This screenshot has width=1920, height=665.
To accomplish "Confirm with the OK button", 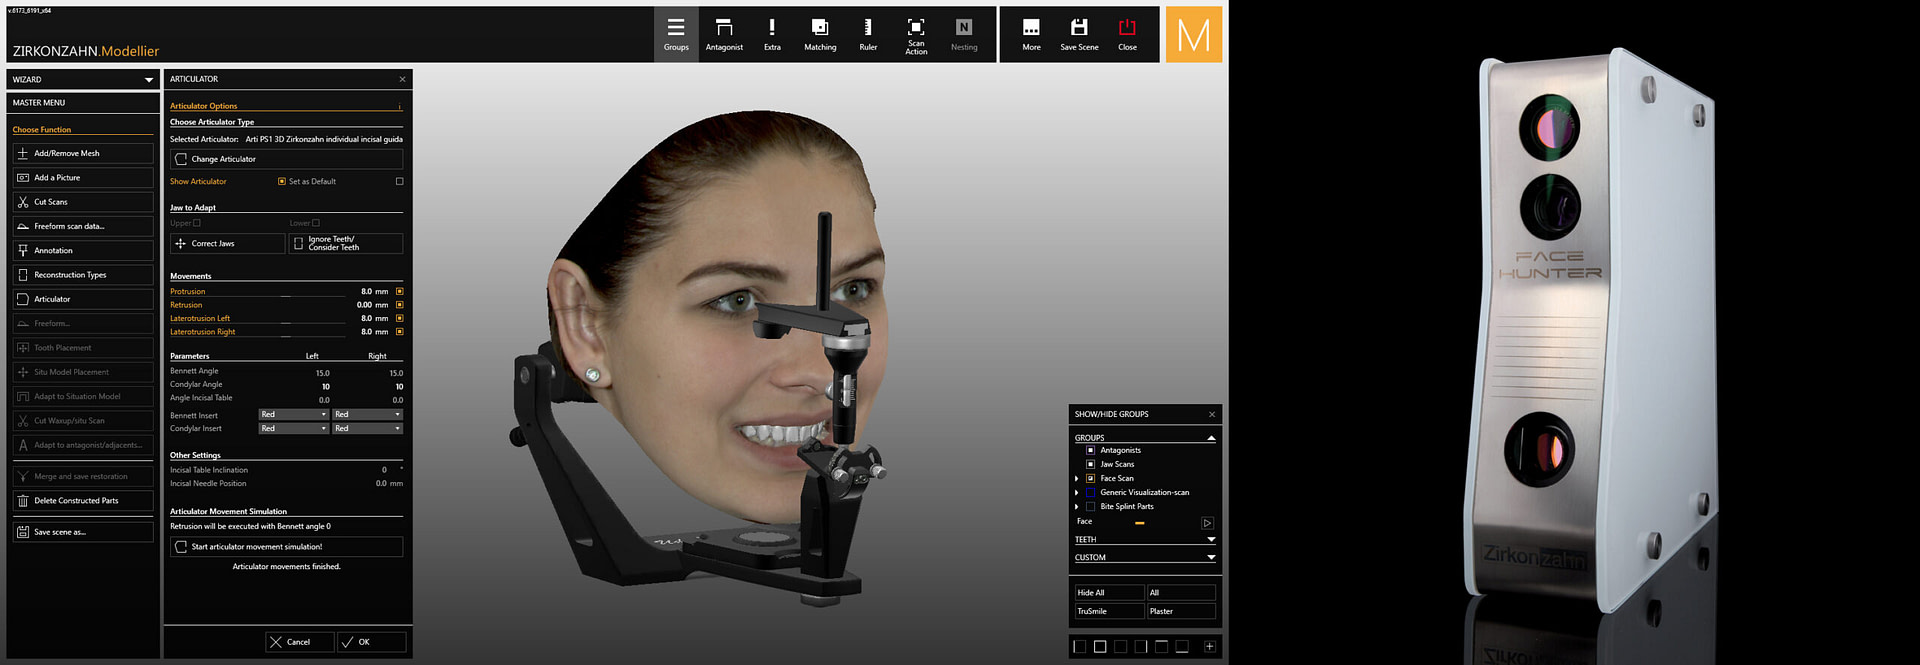I will coord(372,642).
